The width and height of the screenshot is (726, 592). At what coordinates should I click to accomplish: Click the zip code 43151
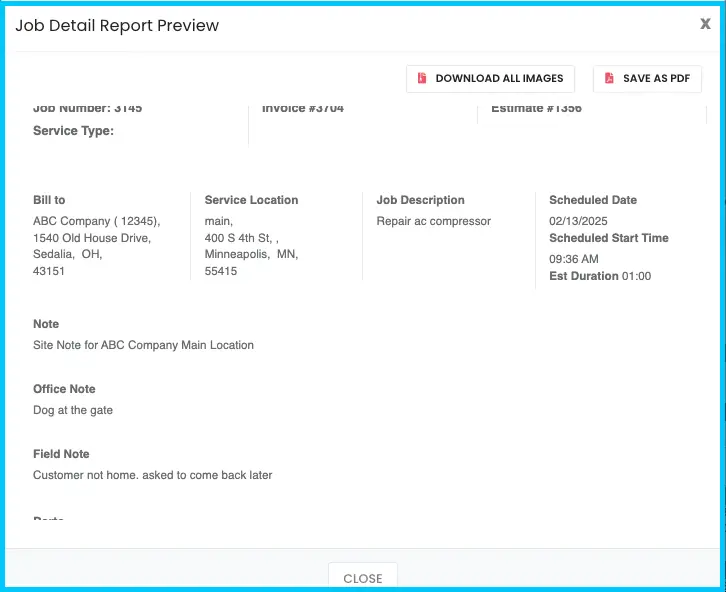point(49,271)
